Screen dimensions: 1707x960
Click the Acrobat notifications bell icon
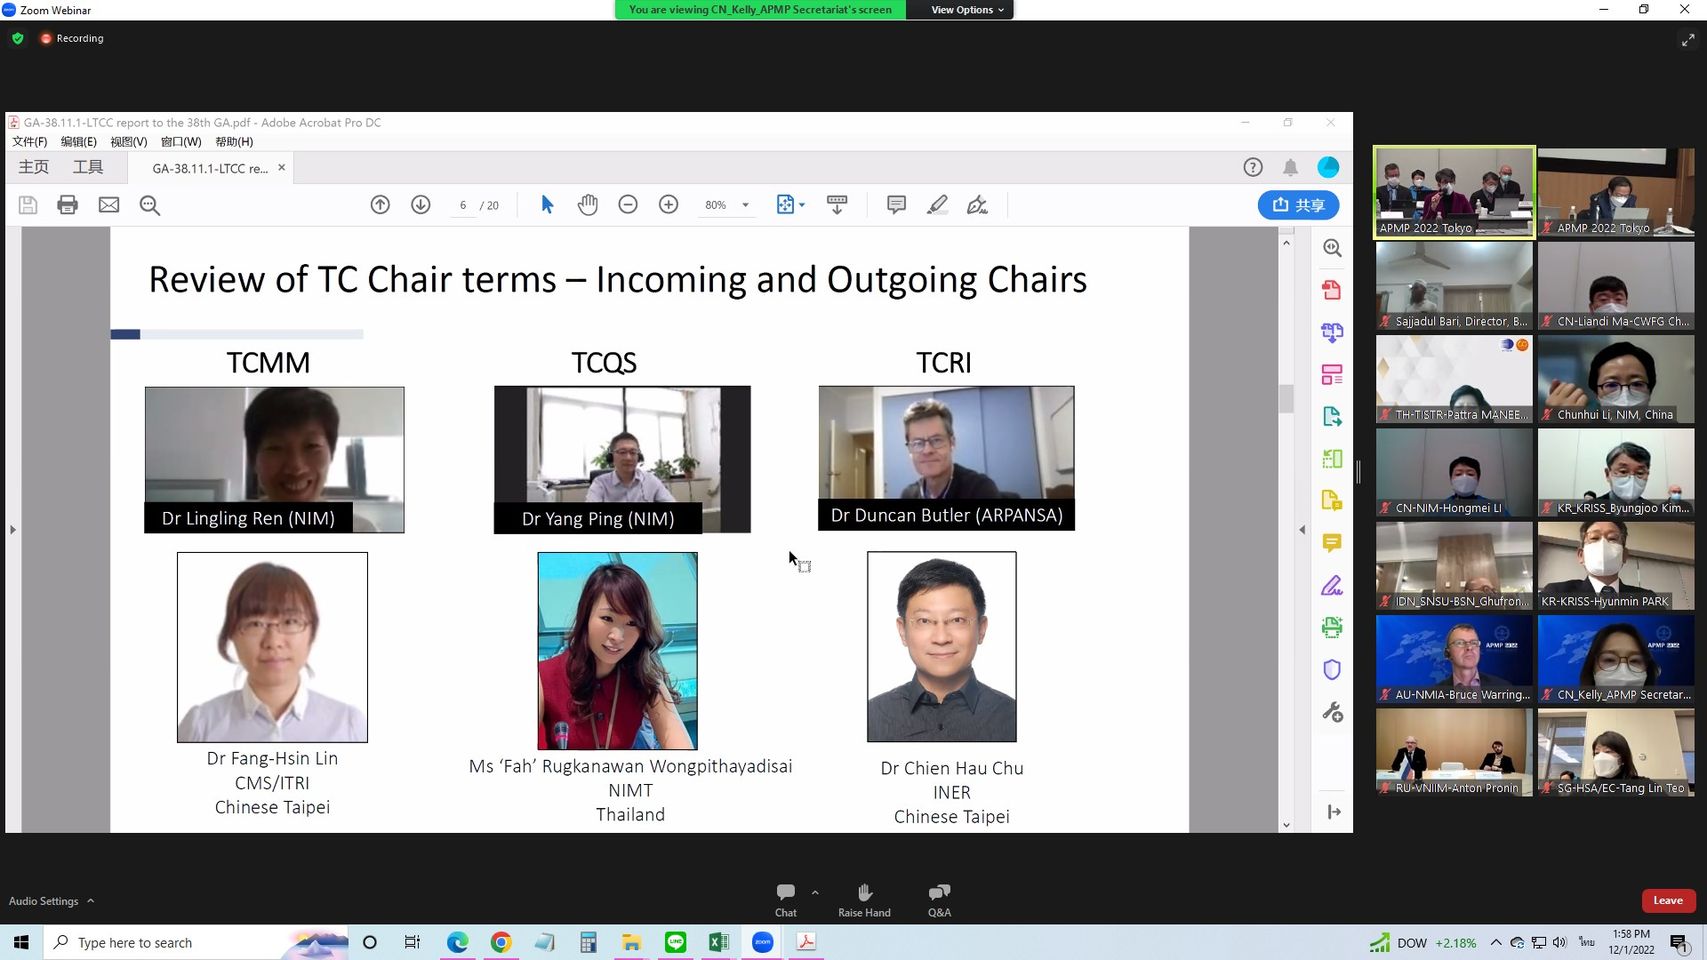pyautogui.click(x=1291, y=168)
